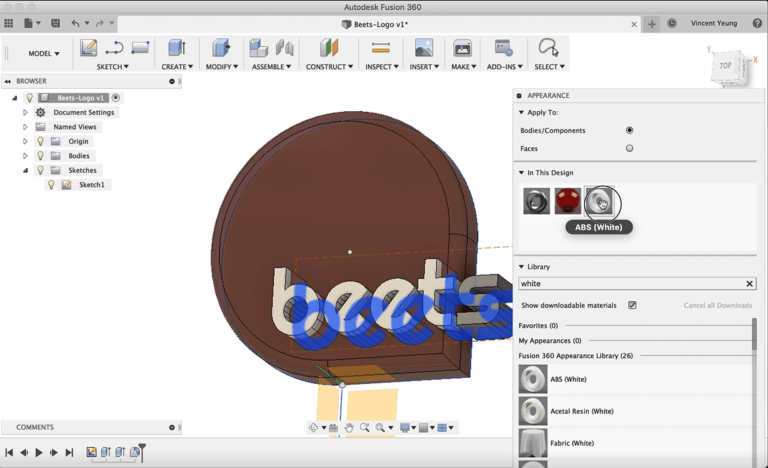The width and height of the screenshot is (768, 468).
Task: Click the New Component assemble icon
Action: (x=258, y=48)
